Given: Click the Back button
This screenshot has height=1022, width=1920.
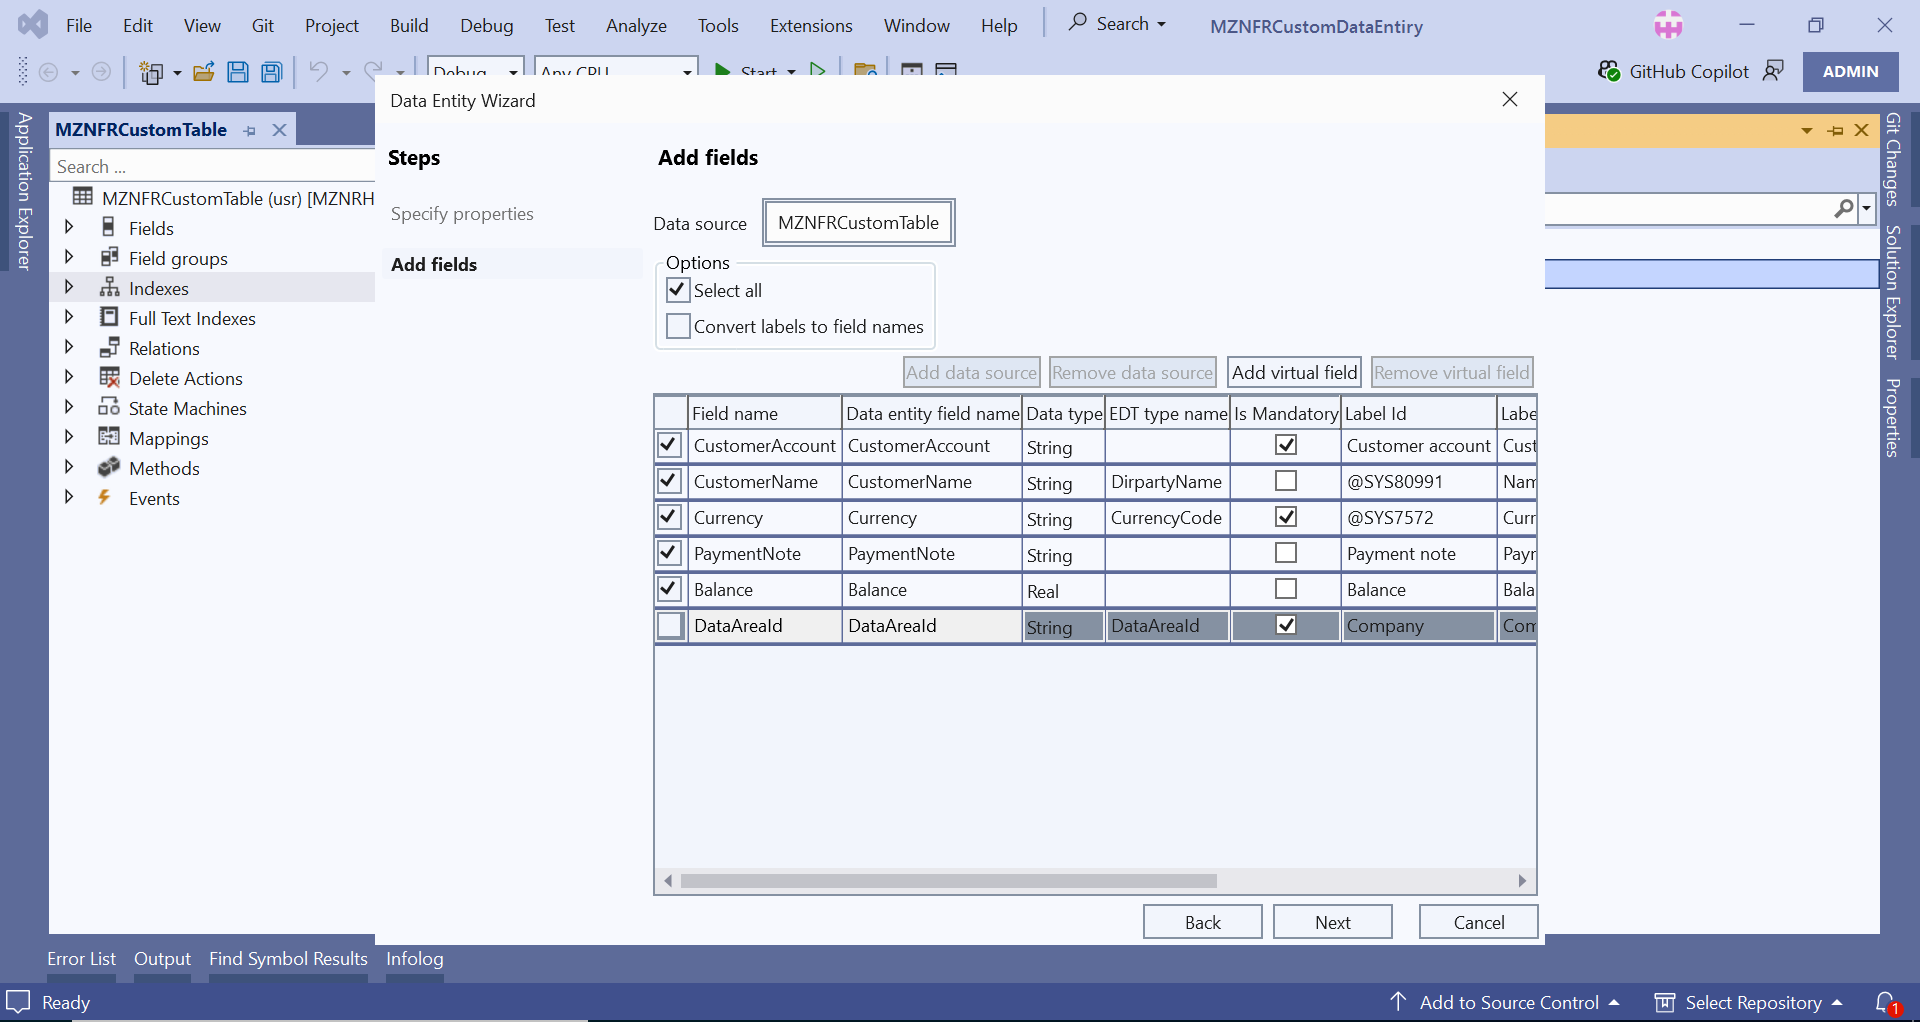Looking at the screenshot, I should (x=1203, y=922).
